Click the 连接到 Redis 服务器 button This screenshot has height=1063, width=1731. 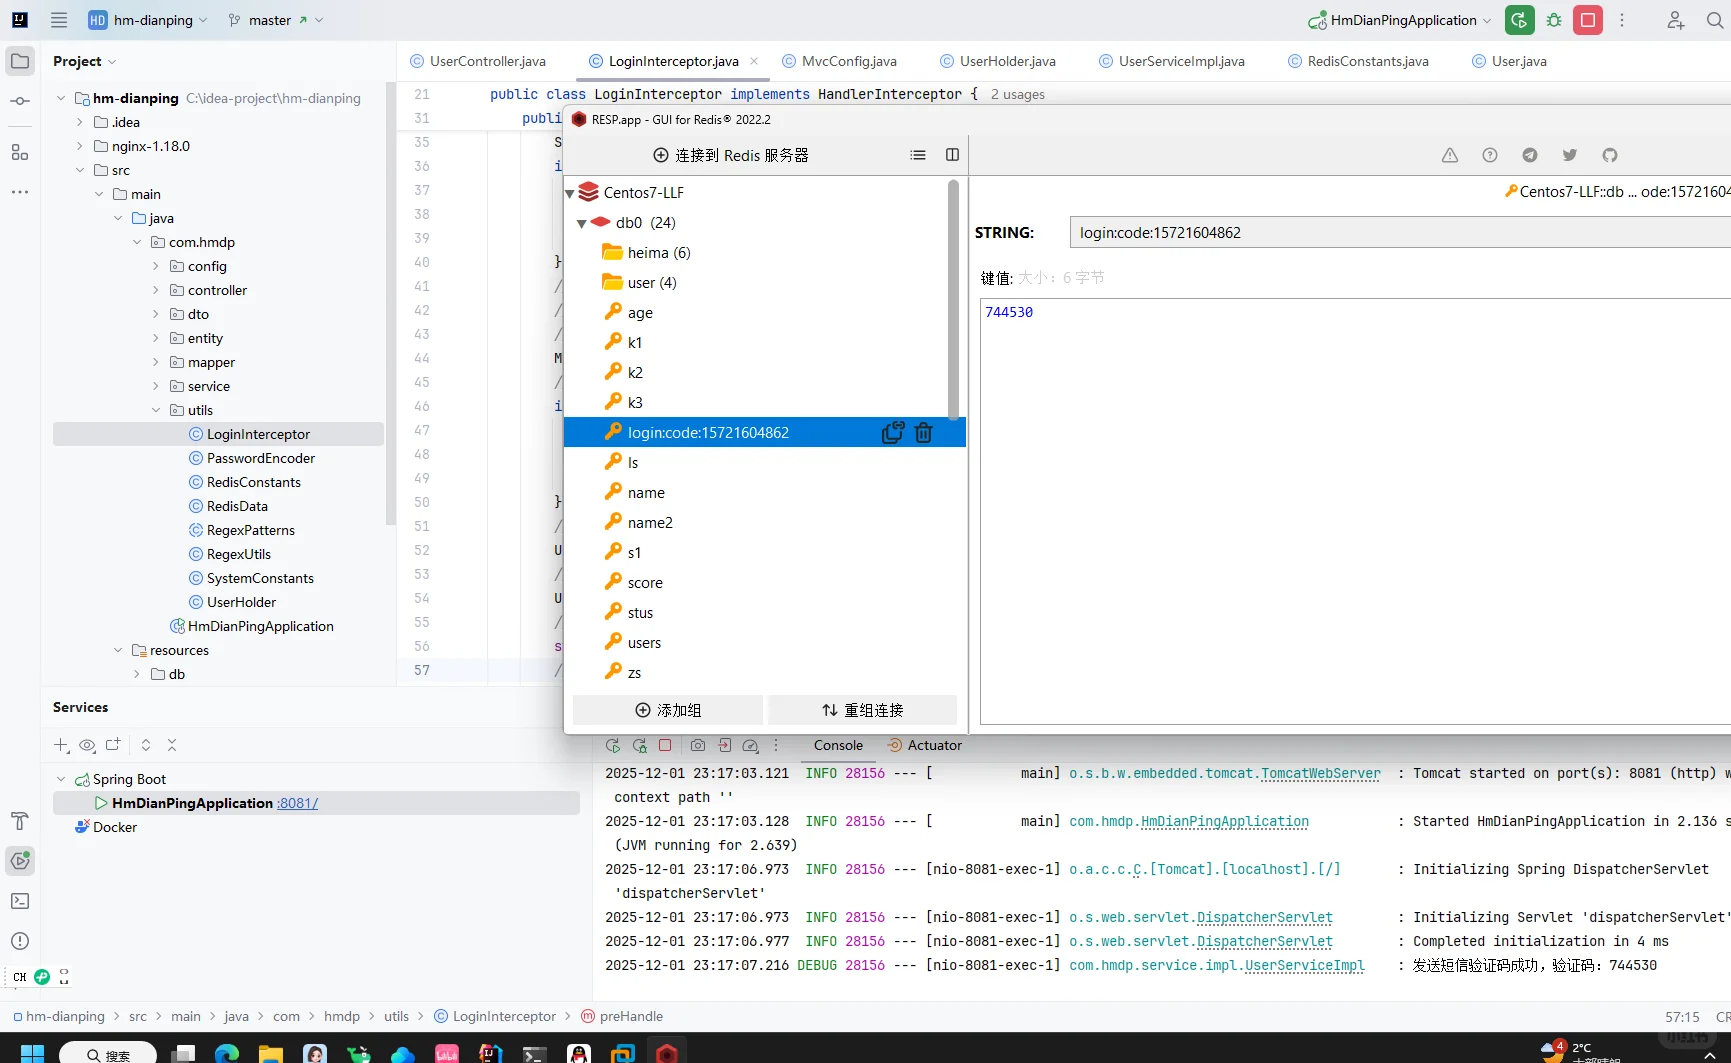731,155
